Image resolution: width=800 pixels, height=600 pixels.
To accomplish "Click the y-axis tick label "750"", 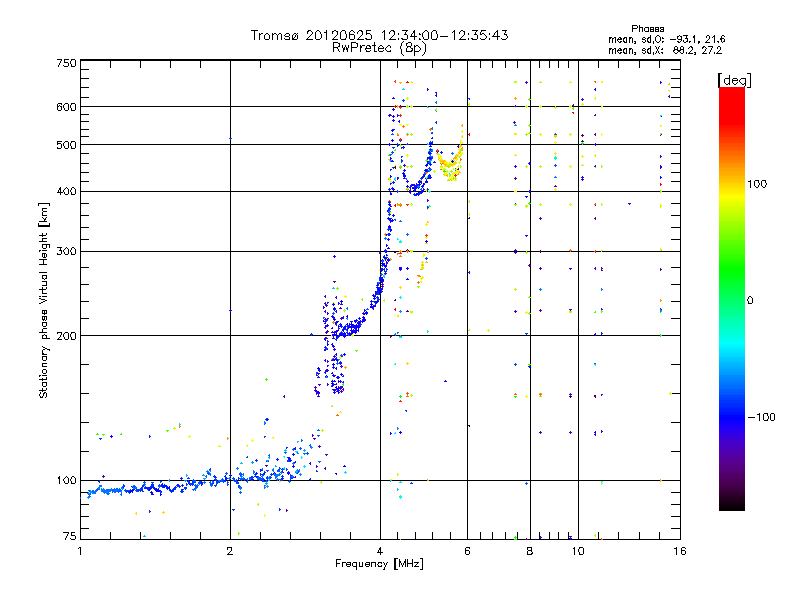I will point(66,63).
